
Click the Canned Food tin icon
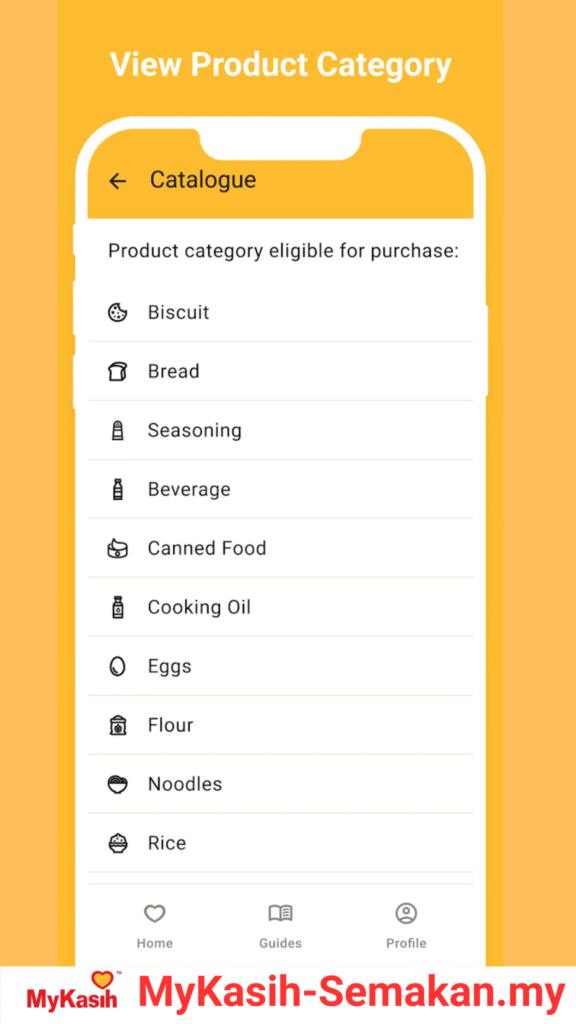tap(118, 548)
